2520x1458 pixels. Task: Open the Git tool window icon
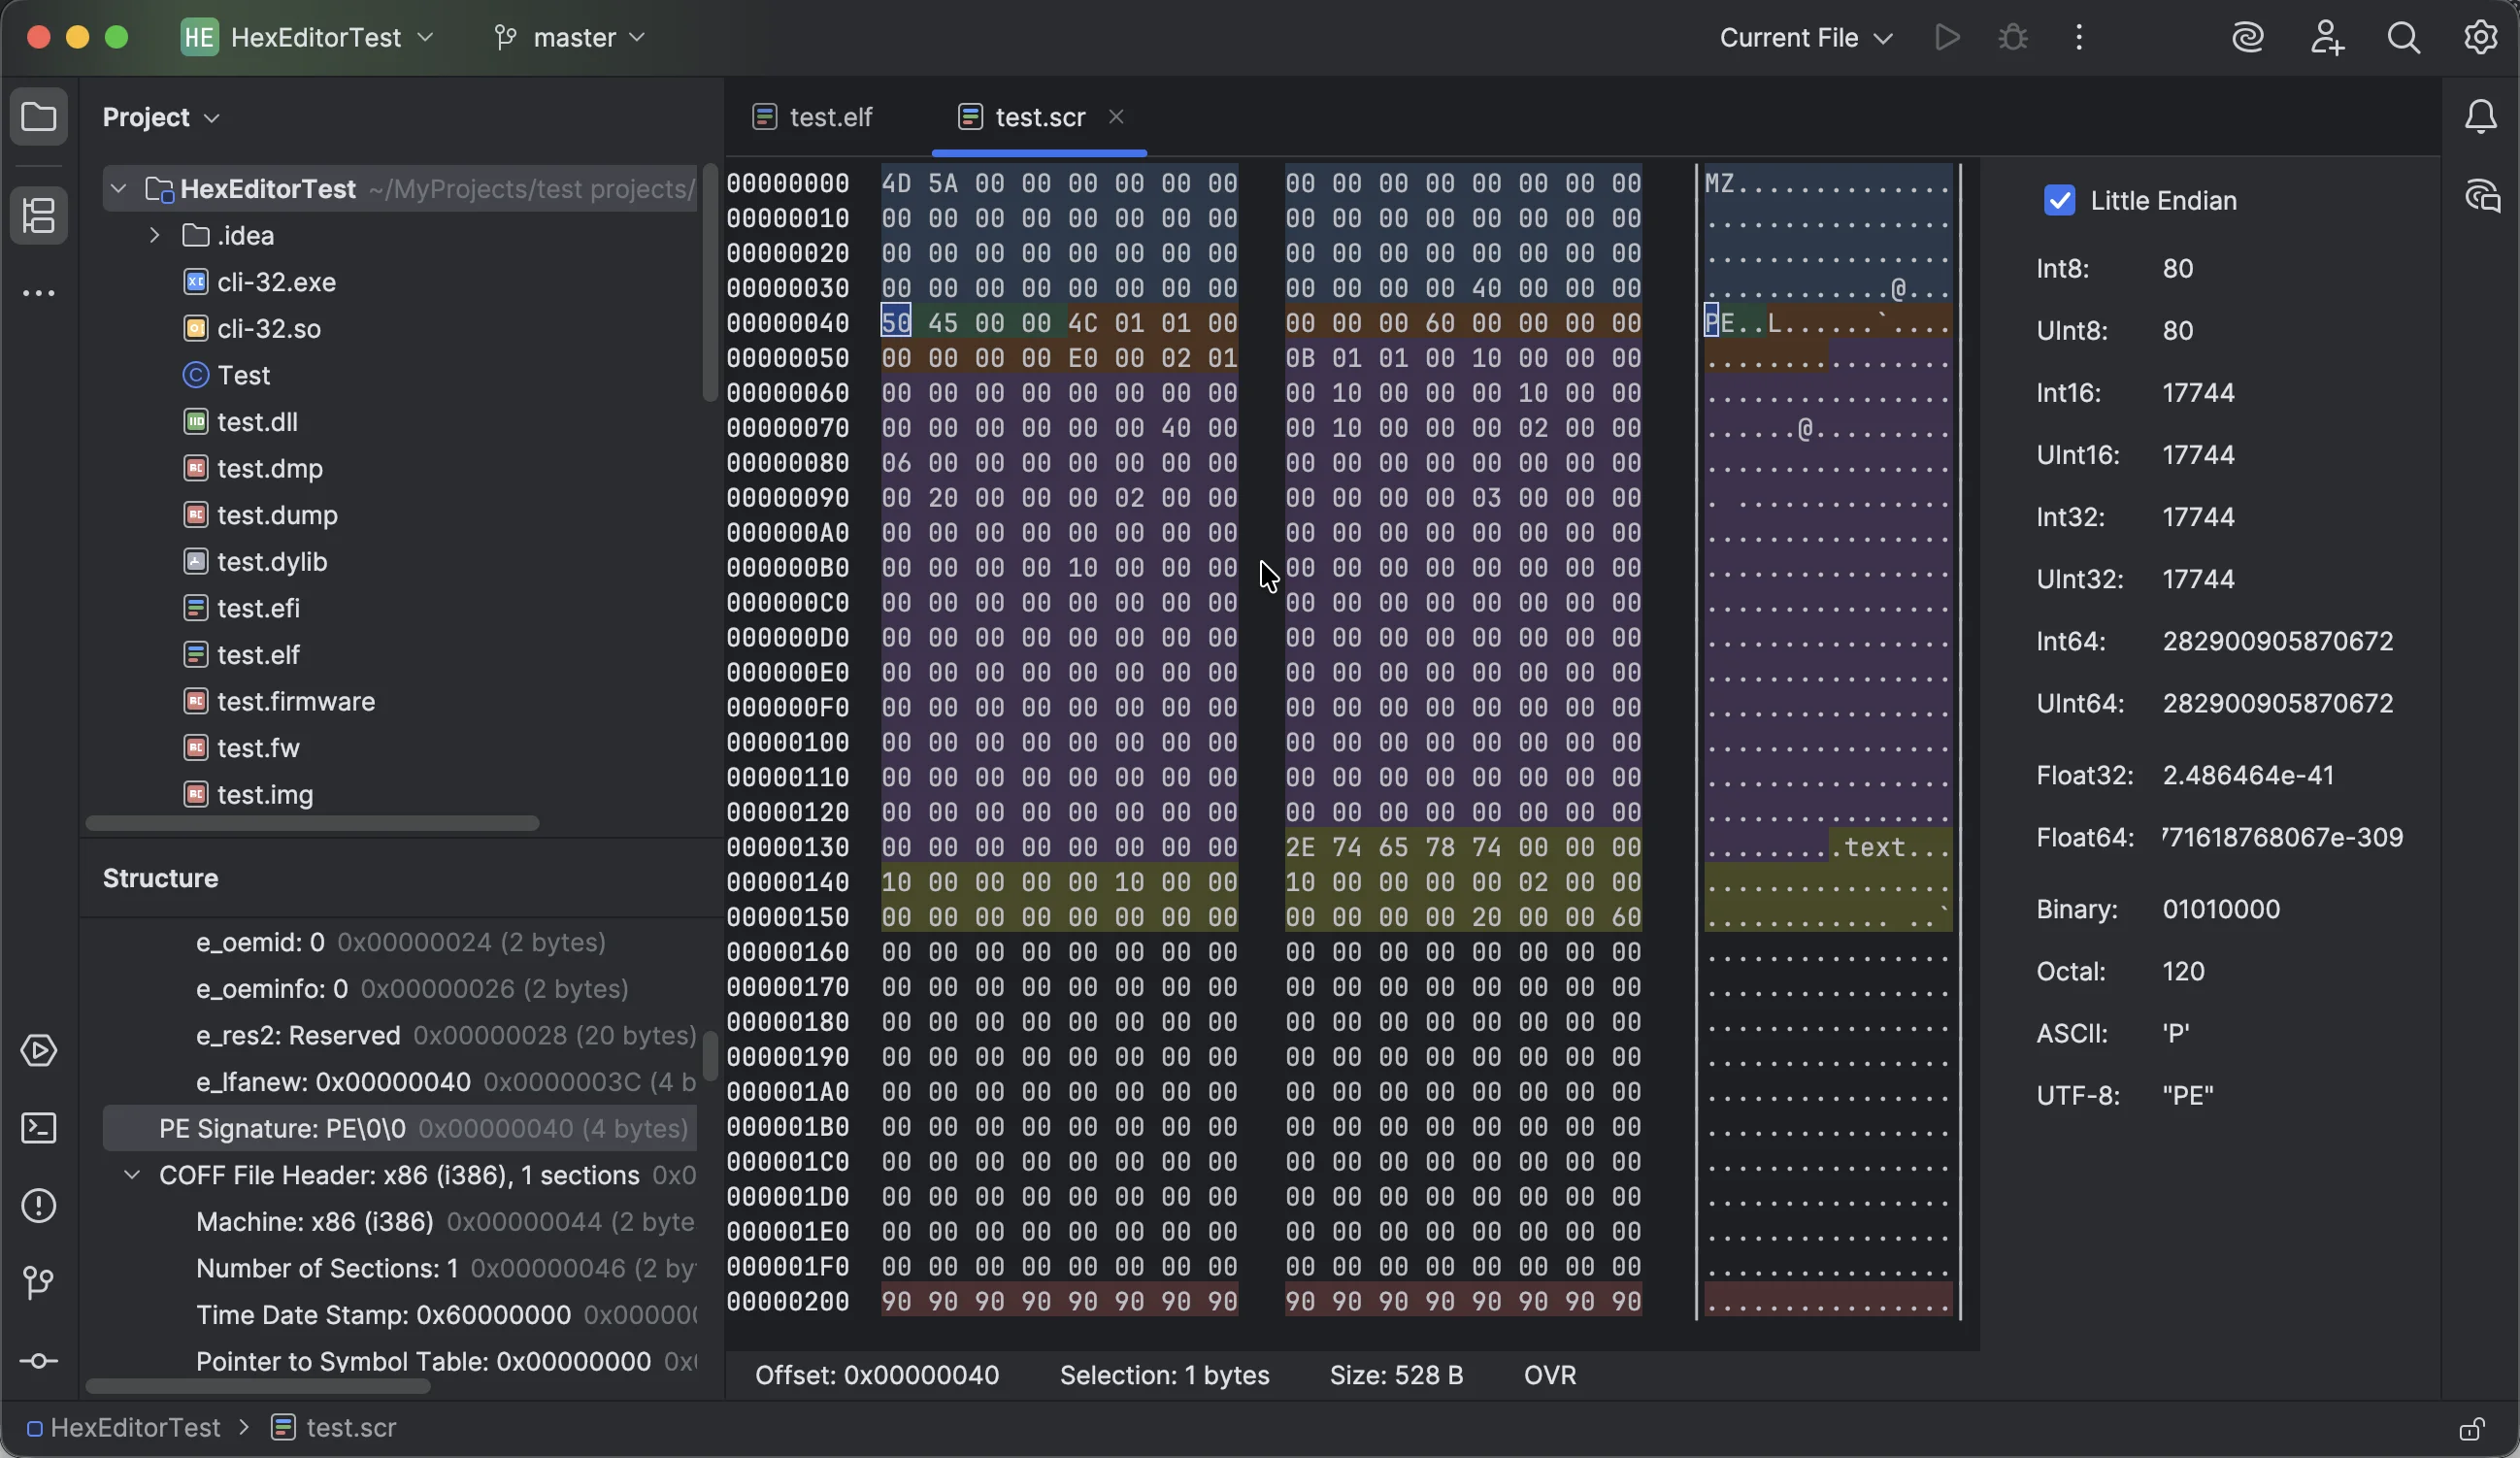point(39,1283)
